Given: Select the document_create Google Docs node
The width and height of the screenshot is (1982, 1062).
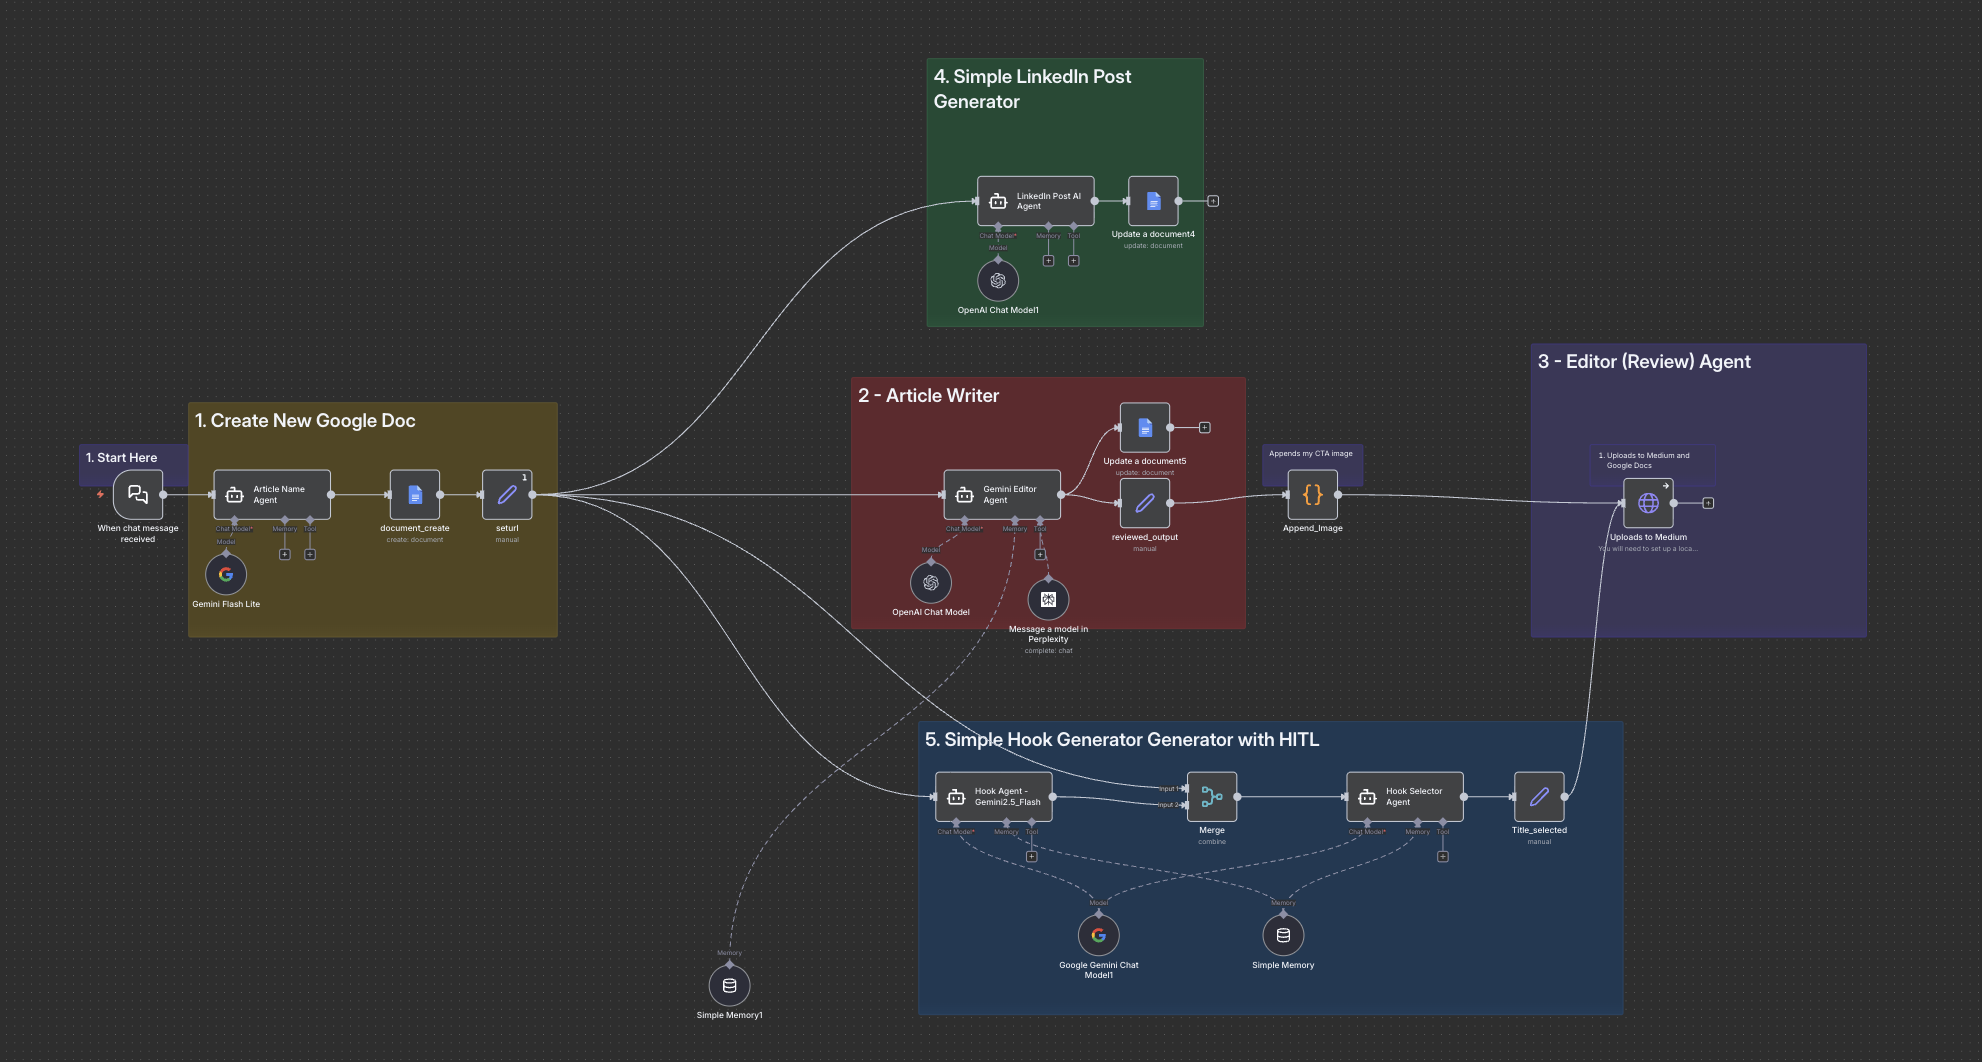Looking at the screenshot, I should coord(414,494).
